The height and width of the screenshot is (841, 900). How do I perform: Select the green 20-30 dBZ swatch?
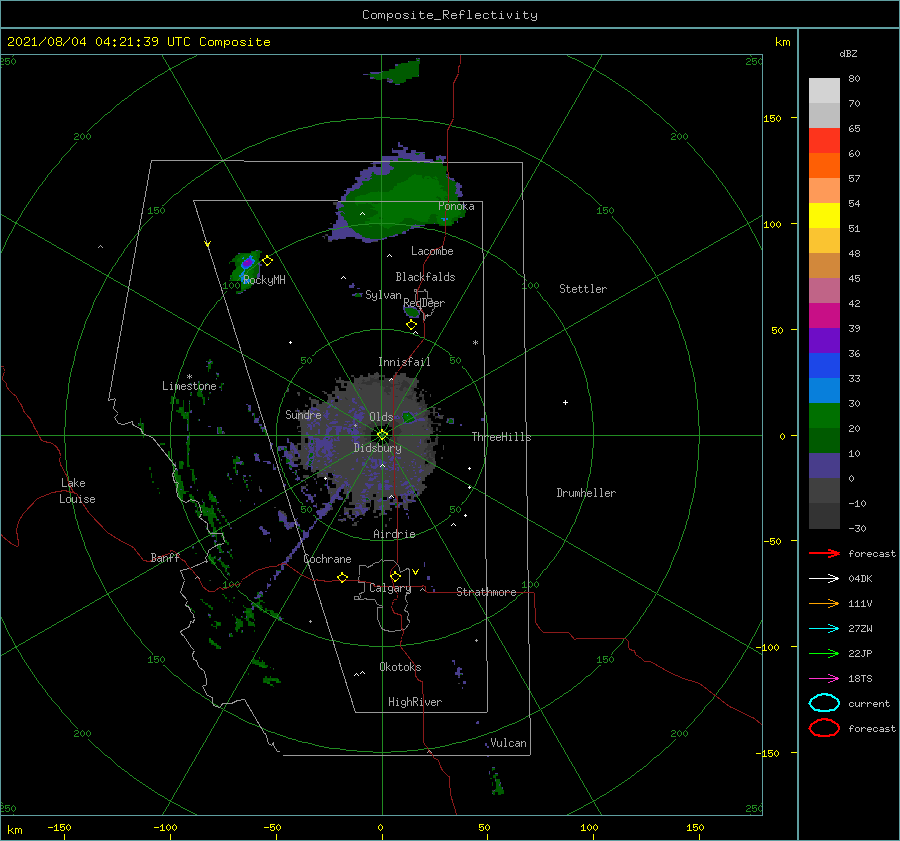pyautogui.click(x=824, y=416)
